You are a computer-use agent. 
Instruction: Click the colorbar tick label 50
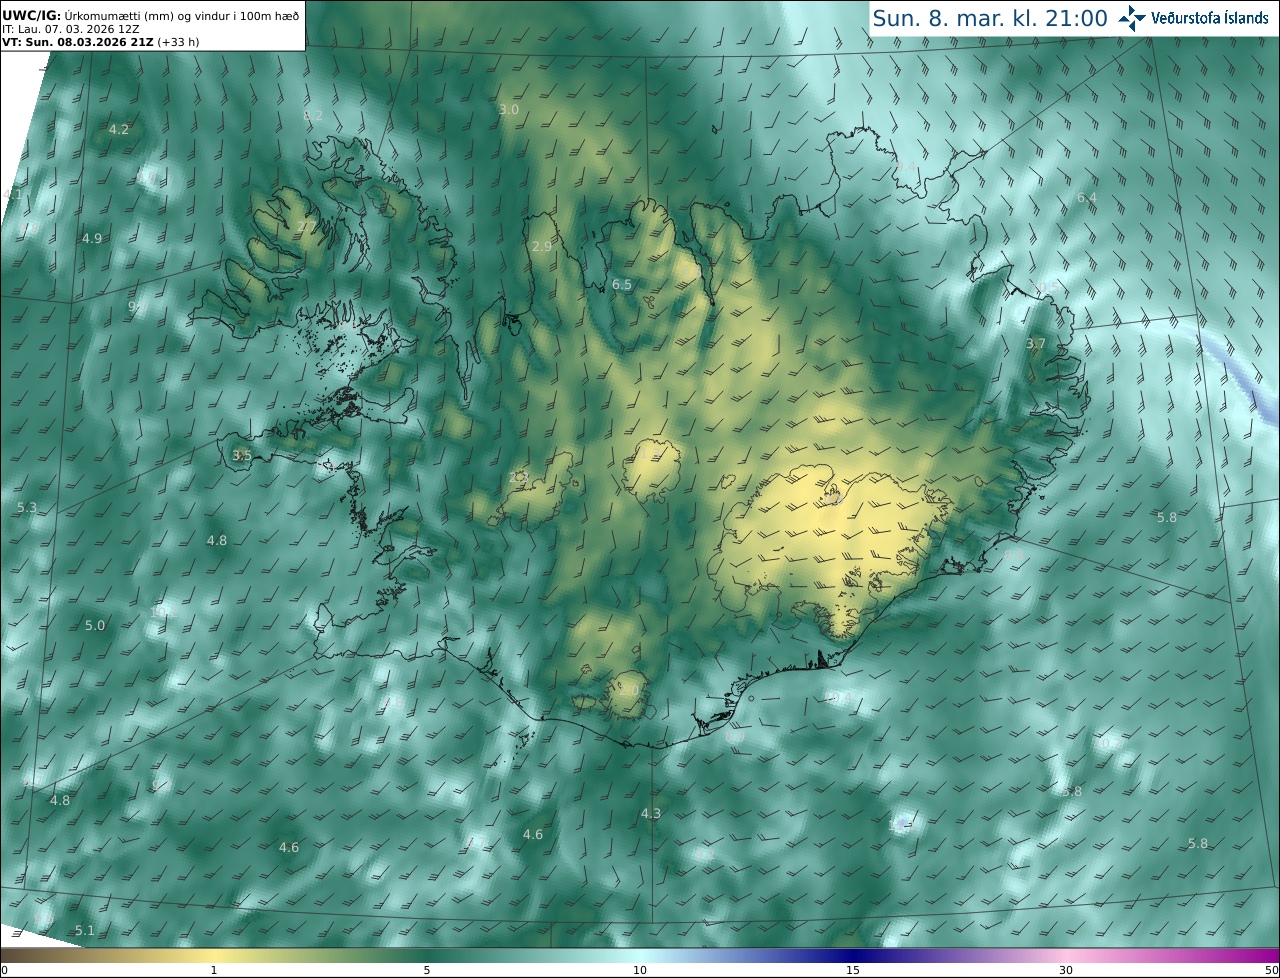1271,970
